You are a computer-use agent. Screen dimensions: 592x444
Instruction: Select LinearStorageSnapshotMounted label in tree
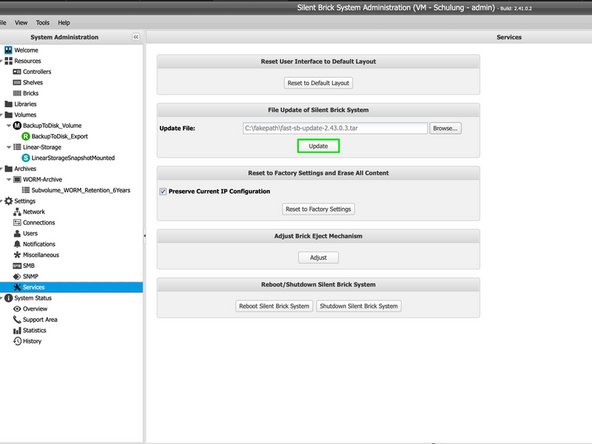pos(73,158)
